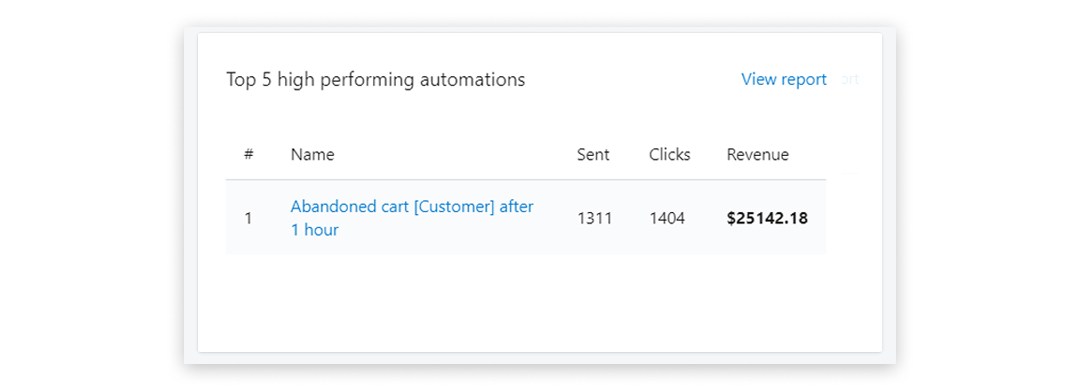Click the Name column header
The height and width of the screenshot is (391, 1080).
312,155
